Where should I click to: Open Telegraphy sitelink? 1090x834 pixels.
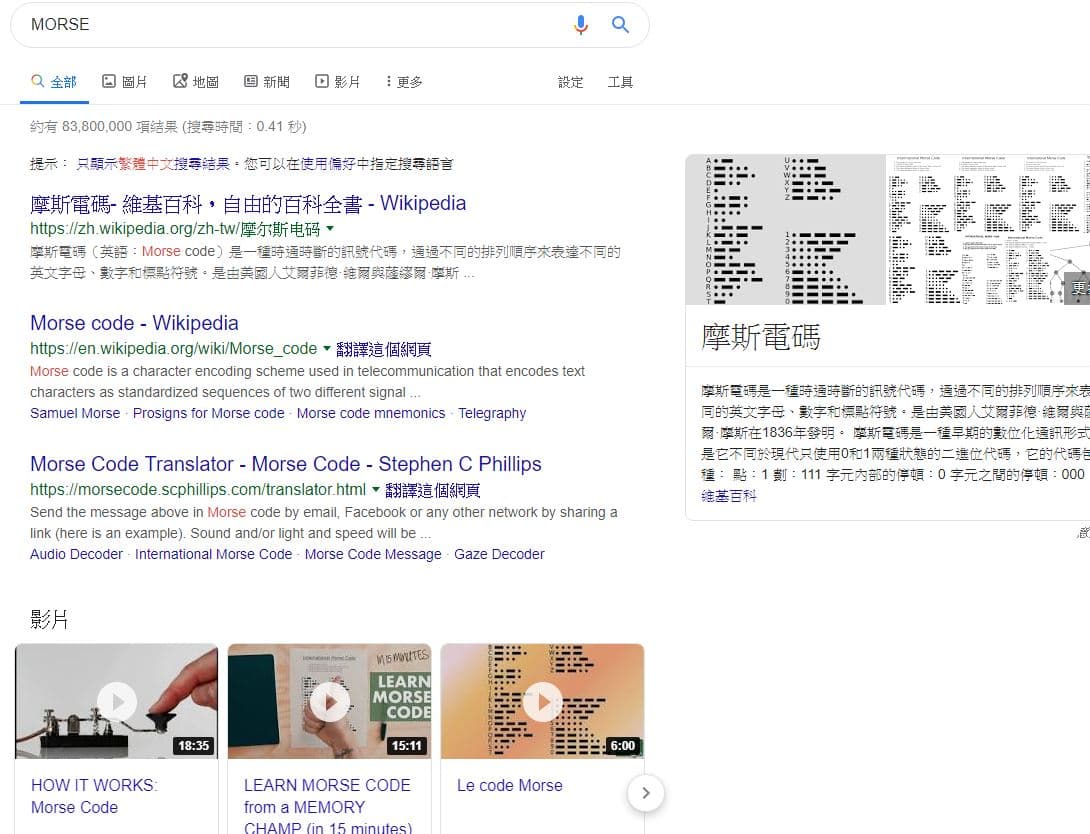coord(492,413)
